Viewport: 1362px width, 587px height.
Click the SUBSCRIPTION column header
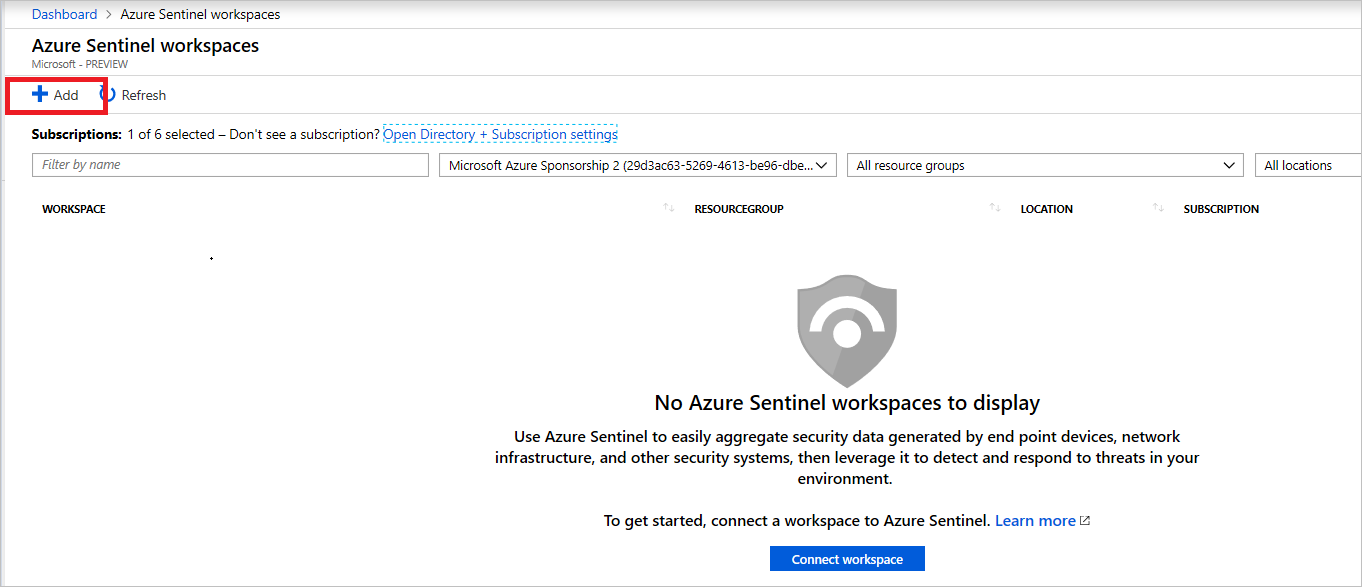(1221, 209)
